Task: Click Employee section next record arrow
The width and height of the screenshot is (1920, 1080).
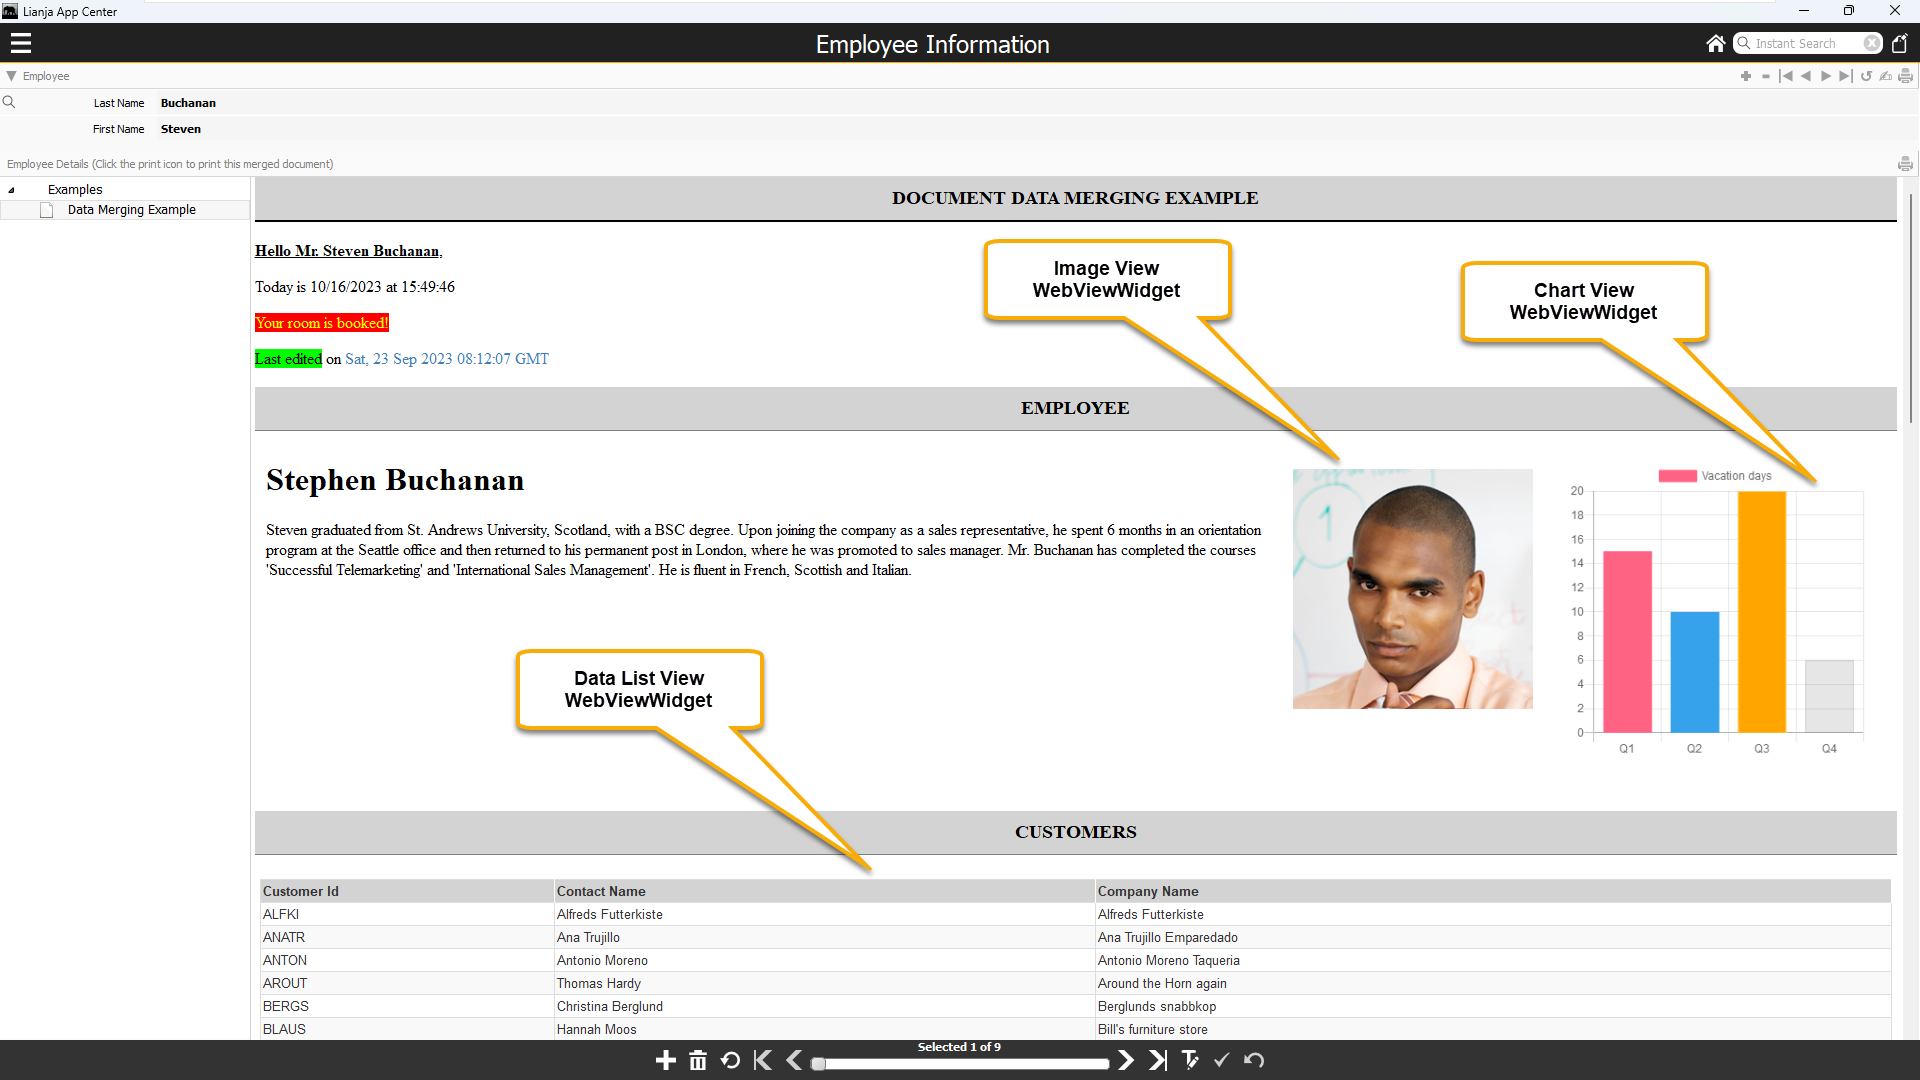Action: pos(1825,76)
